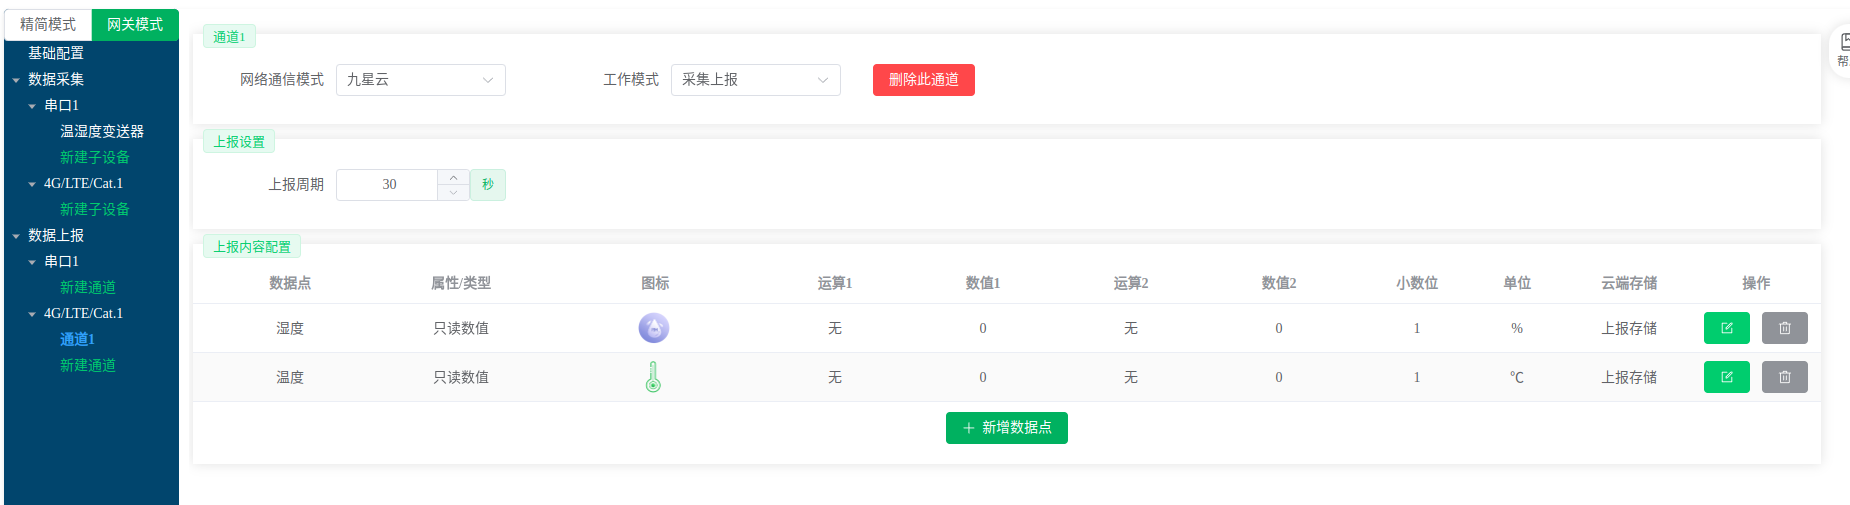This screenshot has height=505, width=1850.
Task: Click 新建通道 below 通道1
Action: (x=88, y=365)
